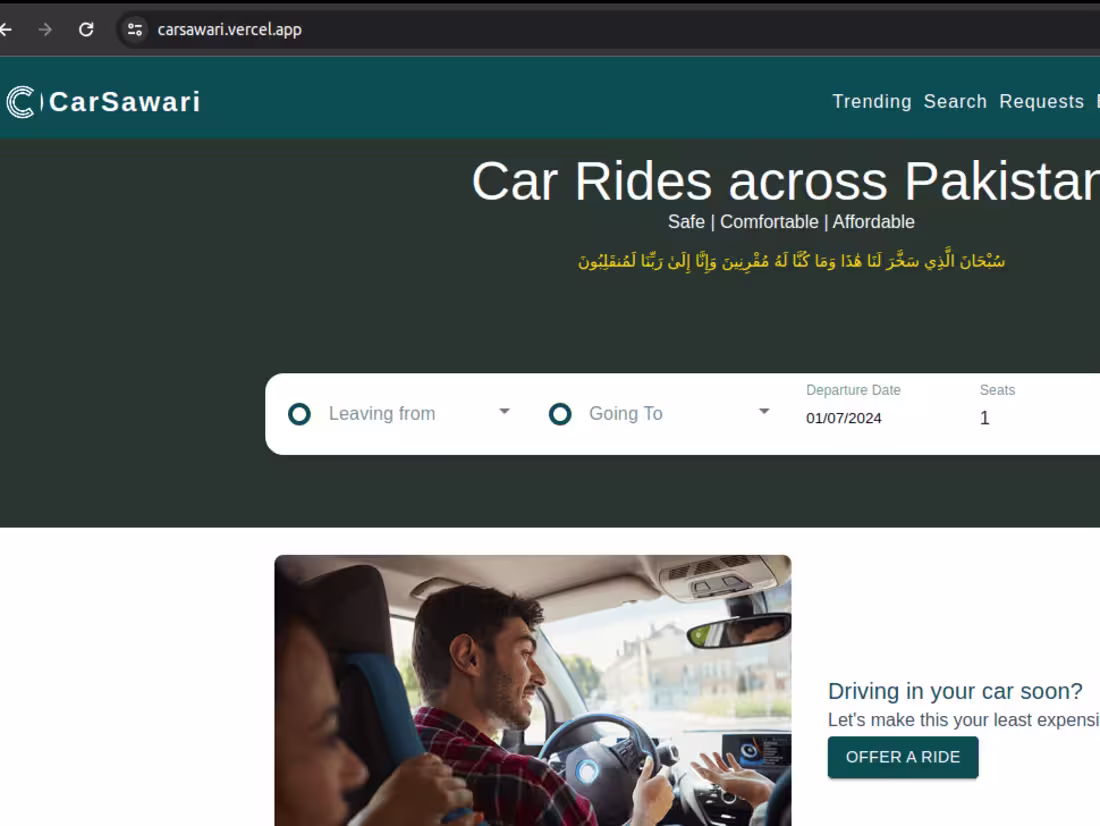Open the Search page link
The image size is (1100, 826).
pos(955,101)
